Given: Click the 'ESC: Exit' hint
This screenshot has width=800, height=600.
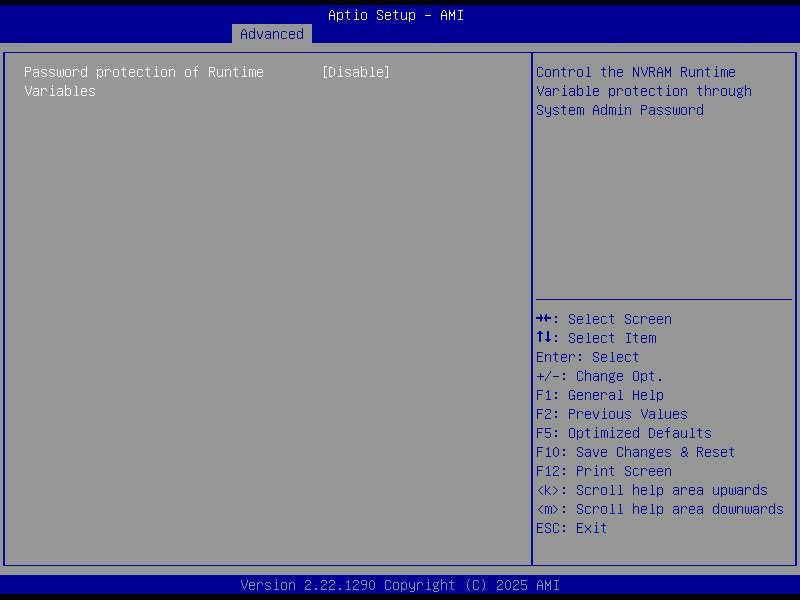Looking at the screenshot, I should pyautogui.click(x=571, y=528).
